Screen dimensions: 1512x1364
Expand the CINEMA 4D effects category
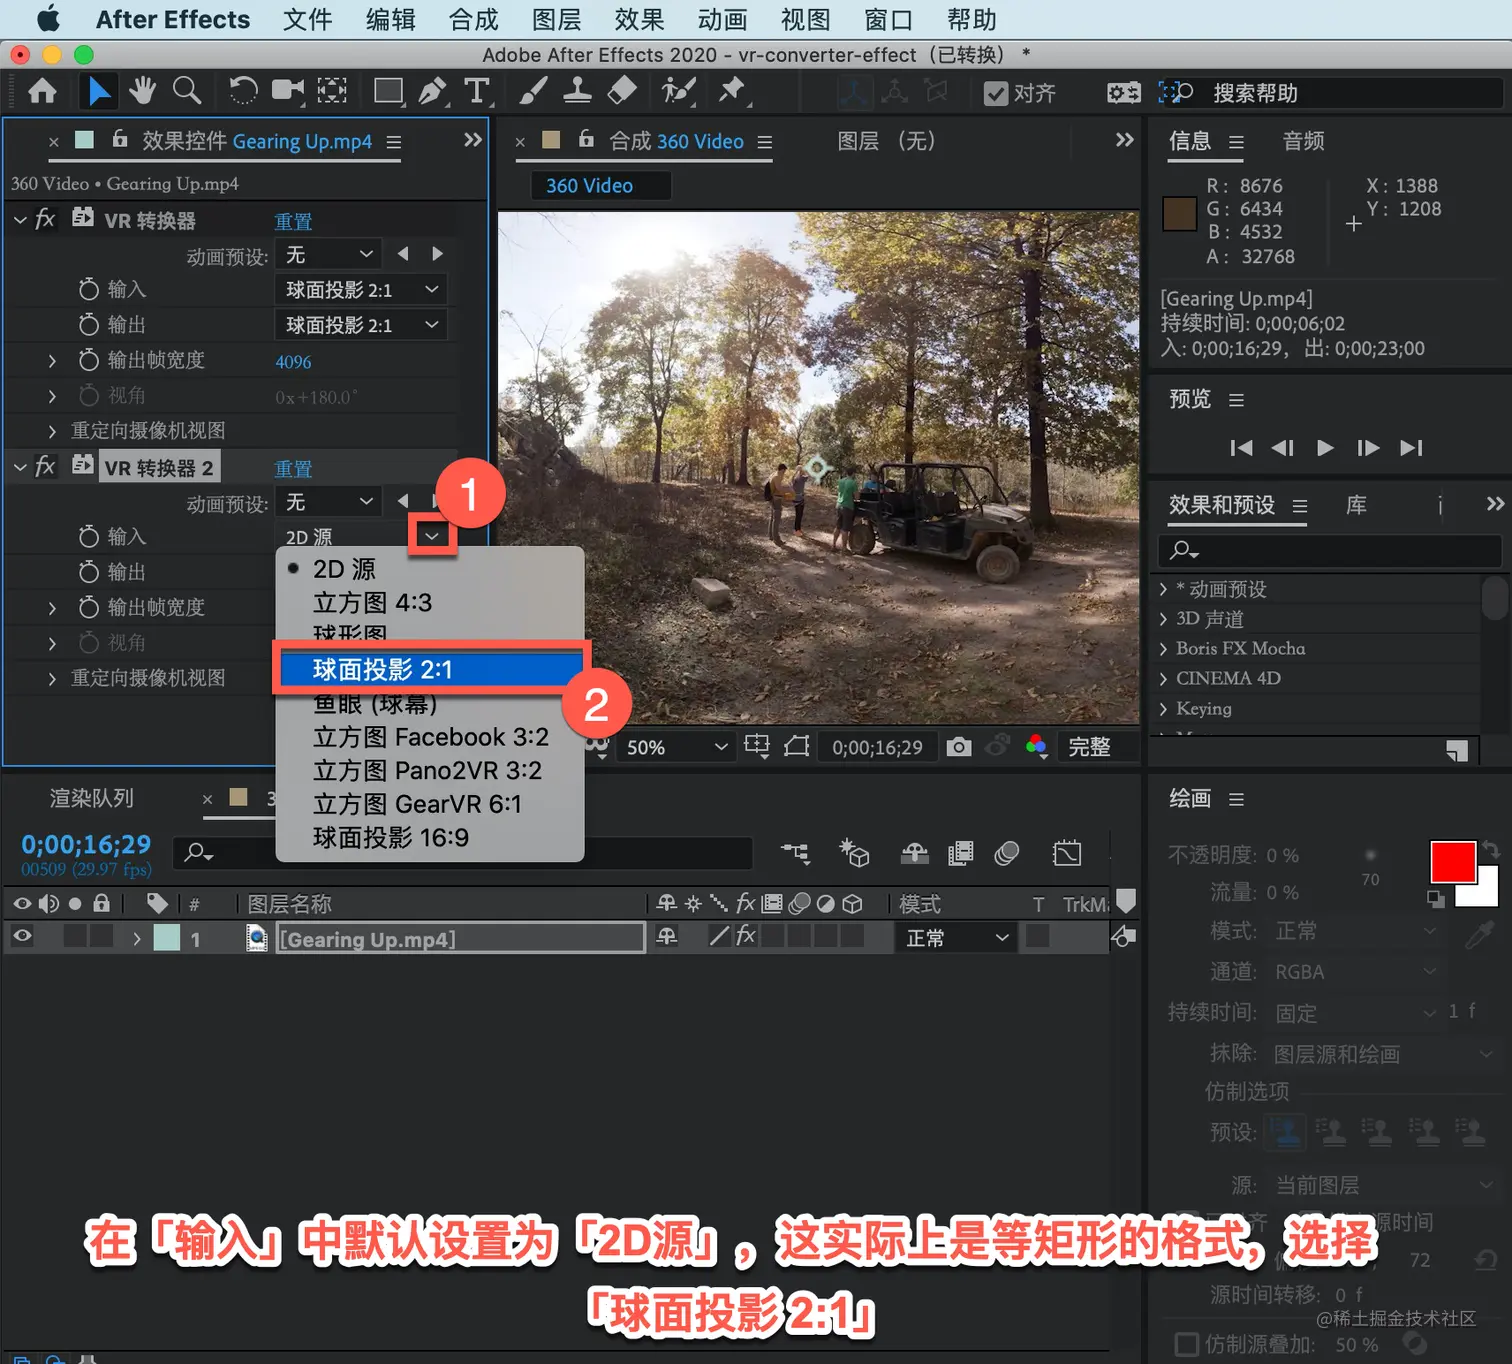click(x=1163, y=678)
